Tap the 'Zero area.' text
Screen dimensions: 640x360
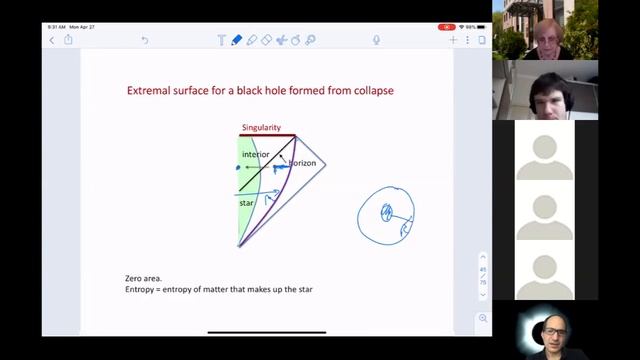[x=143, y=278]
